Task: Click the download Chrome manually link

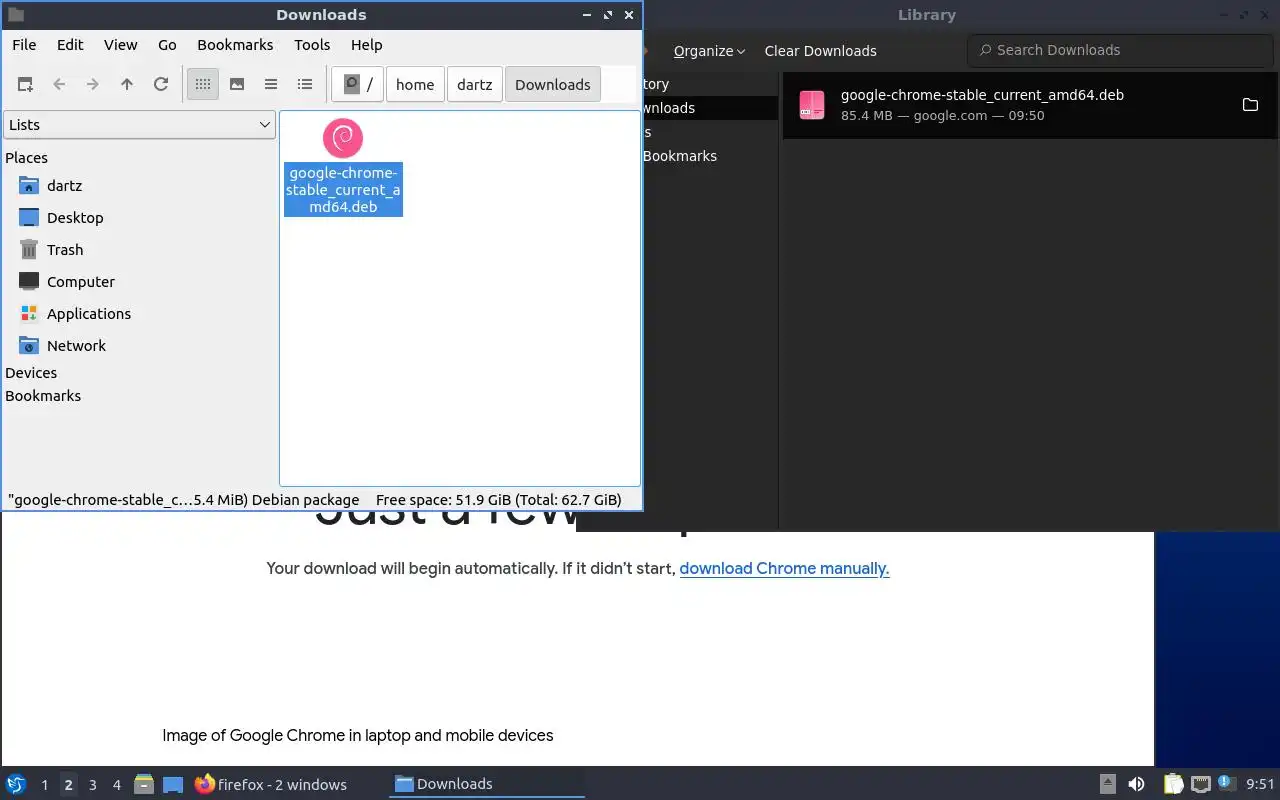Action: (x=784, y=568)
